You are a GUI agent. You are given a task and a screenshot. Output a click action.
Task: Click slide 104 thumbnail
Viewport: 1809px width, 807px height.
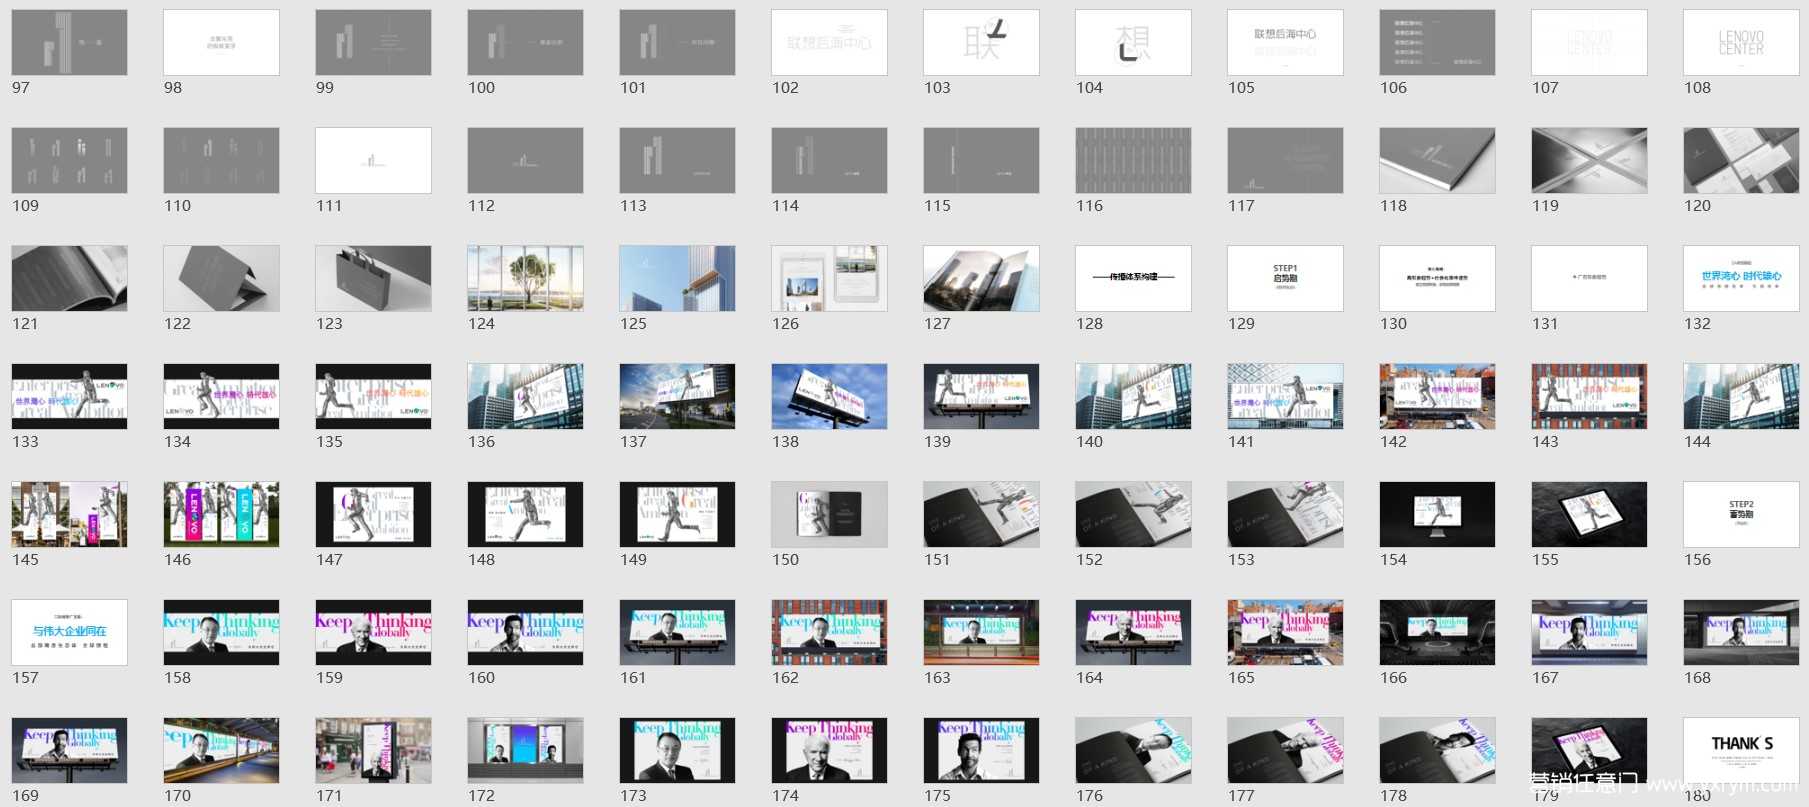tap(1133, 43)
